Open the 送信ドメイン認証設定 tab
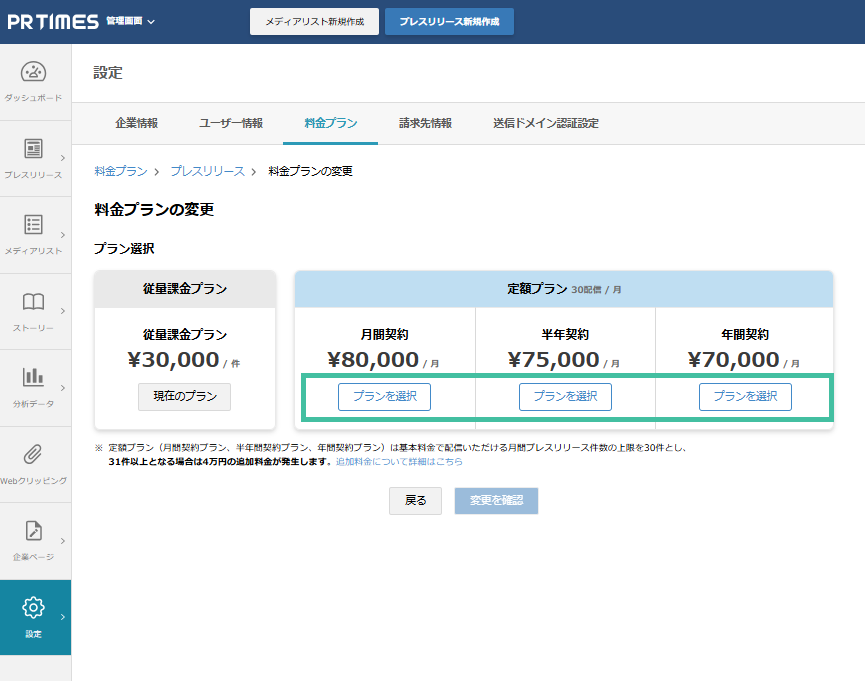The width and height of the screenshot is (865, 681). tap(546, 123)
